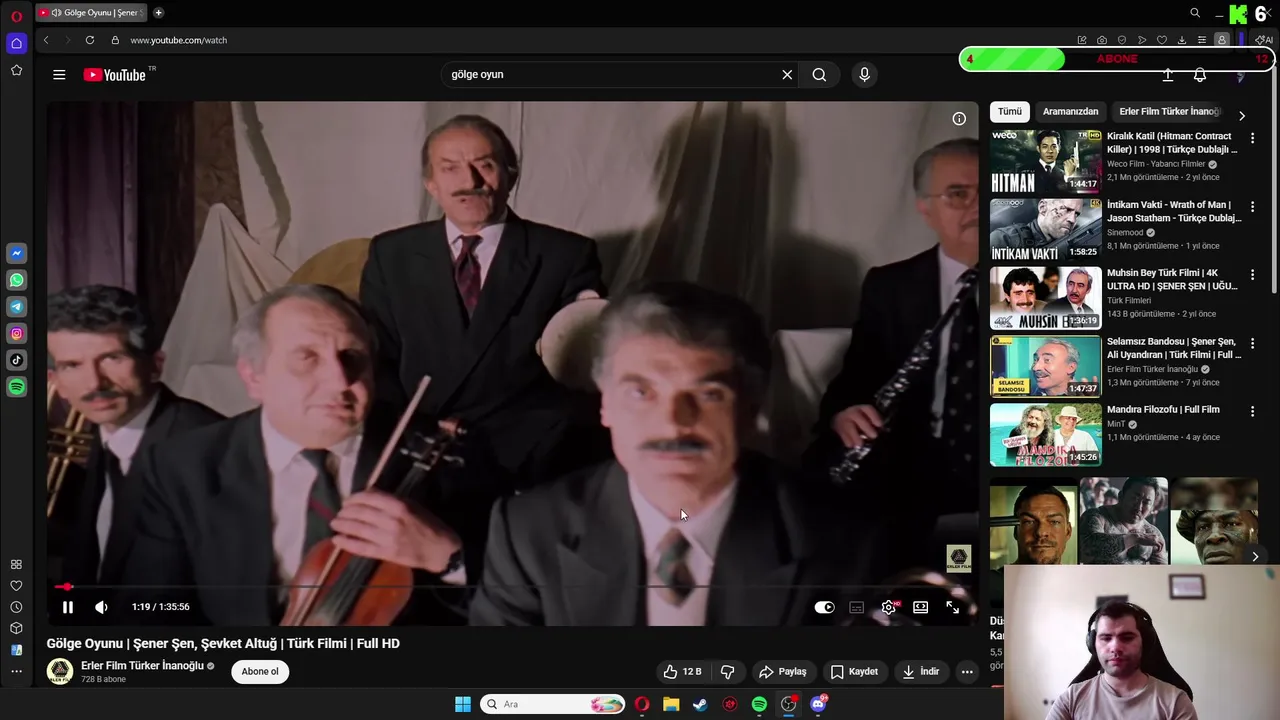Open options for Selamsız Bandosu video
1280x720 pixels.
point(1252,343)
